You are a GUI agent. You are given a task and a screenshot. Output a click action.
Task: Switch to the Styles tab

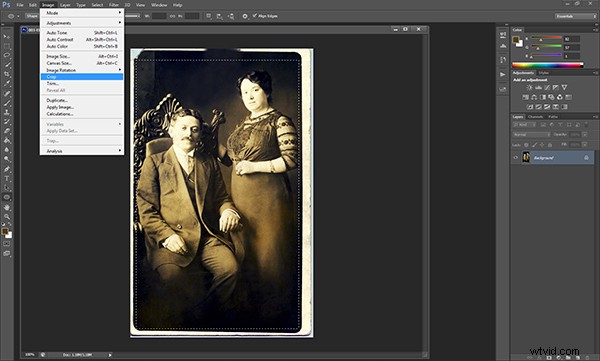pyautogui.click(x=544, y=73)
